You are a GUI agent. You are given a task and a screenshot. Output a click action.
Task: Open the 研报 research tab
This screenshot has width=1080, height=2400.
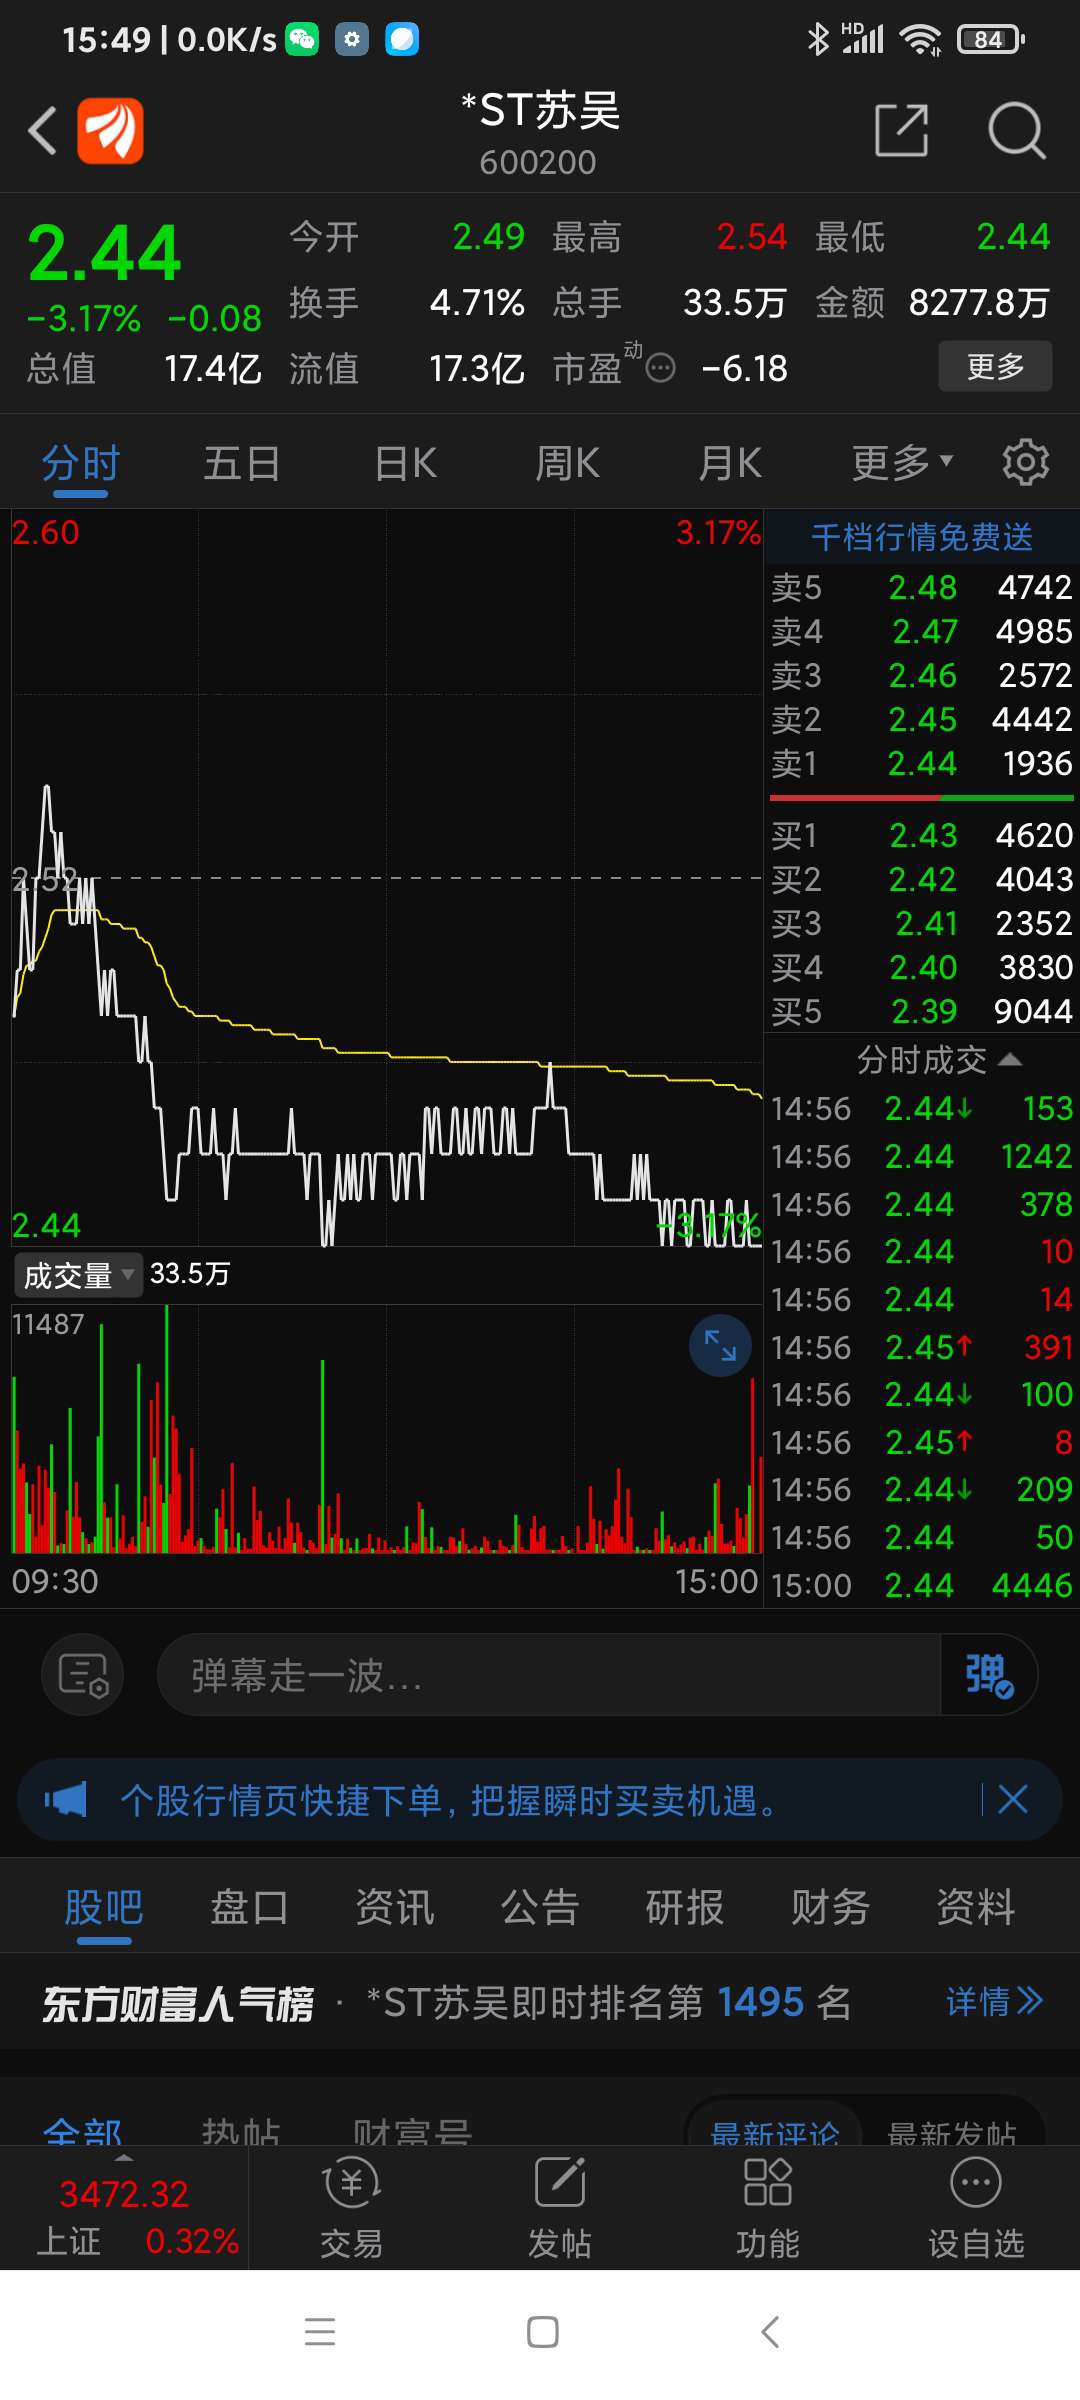pyautogui.click(x=685, y=1907)
